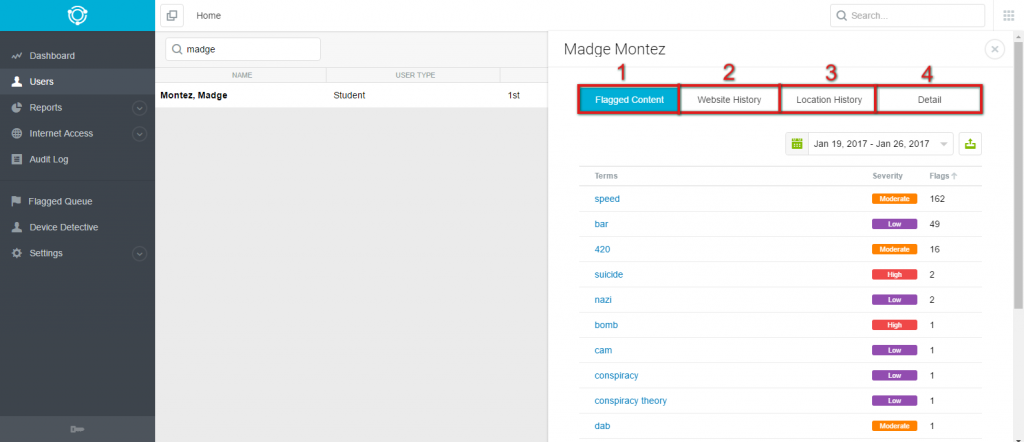Expand the Reports chevron
1024x442 pixels.
pos(139,108)
